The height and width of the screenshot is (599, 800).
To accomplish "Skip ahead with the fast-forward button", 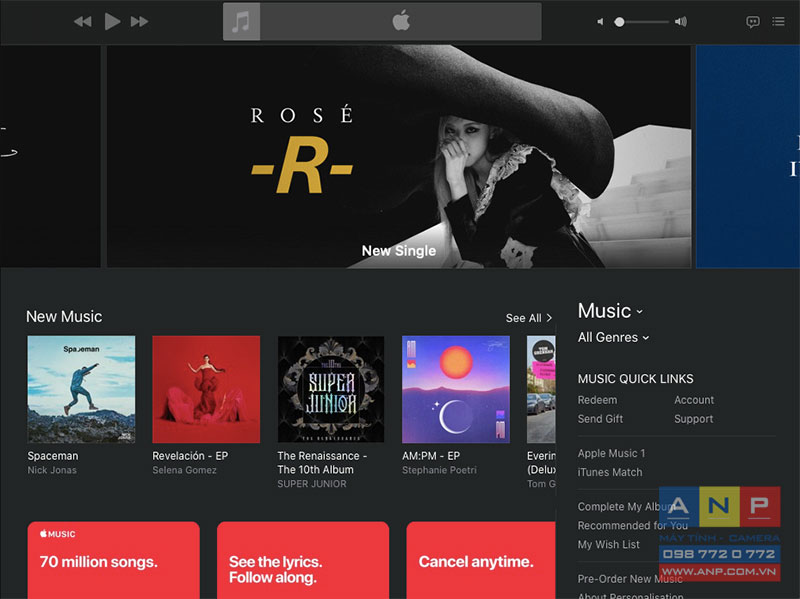I will [x=139, y=21].
